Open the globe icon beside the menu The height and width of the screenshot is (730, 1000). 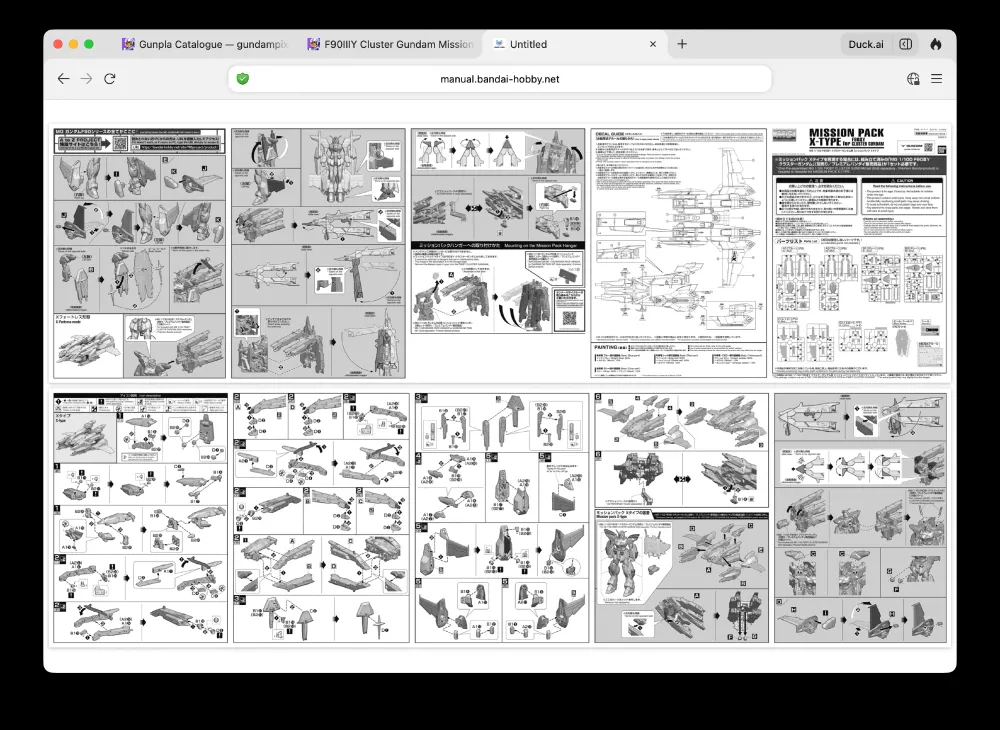click(913, 79)
